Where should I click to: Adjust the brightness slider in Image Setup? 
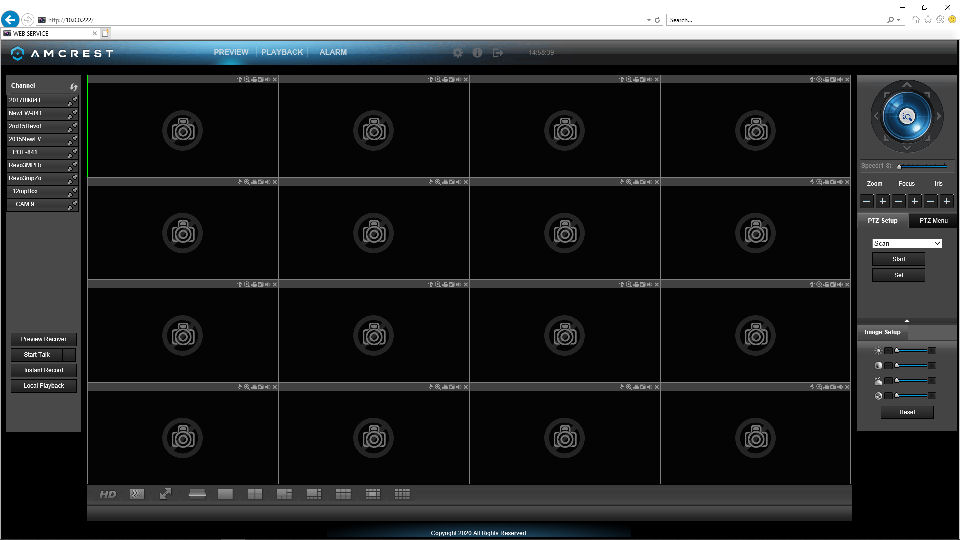(911, 351)
